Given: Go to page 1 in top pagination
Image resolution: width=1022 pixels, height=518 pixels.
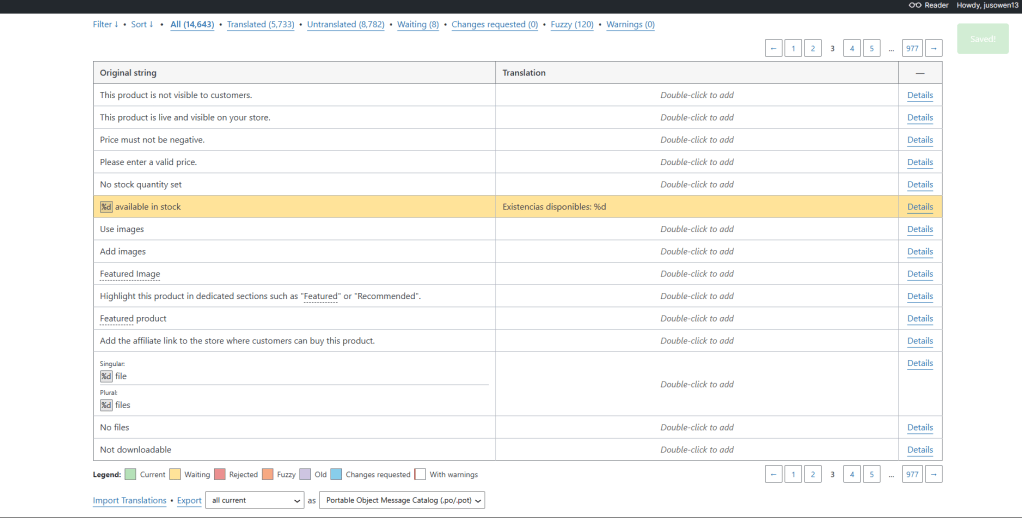Looking at the screenshot, I should pos(793,48).
